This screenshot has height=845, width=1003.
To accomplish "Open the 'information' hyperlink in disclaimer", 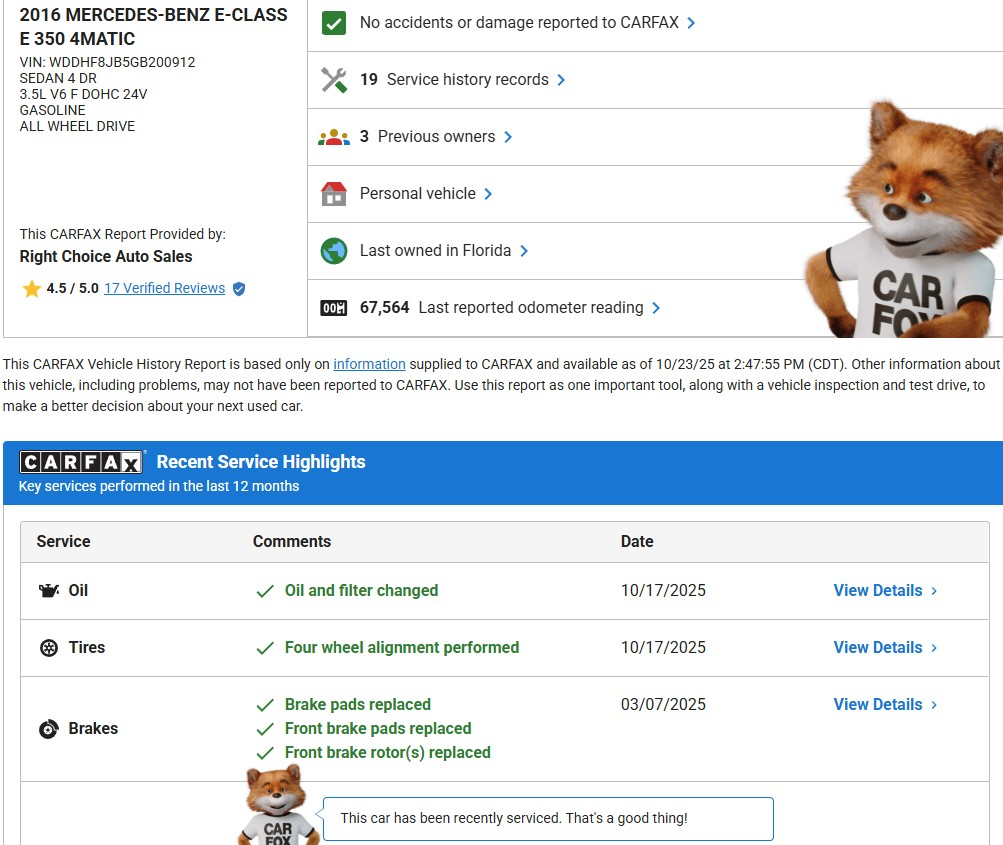I will point(369,364).
